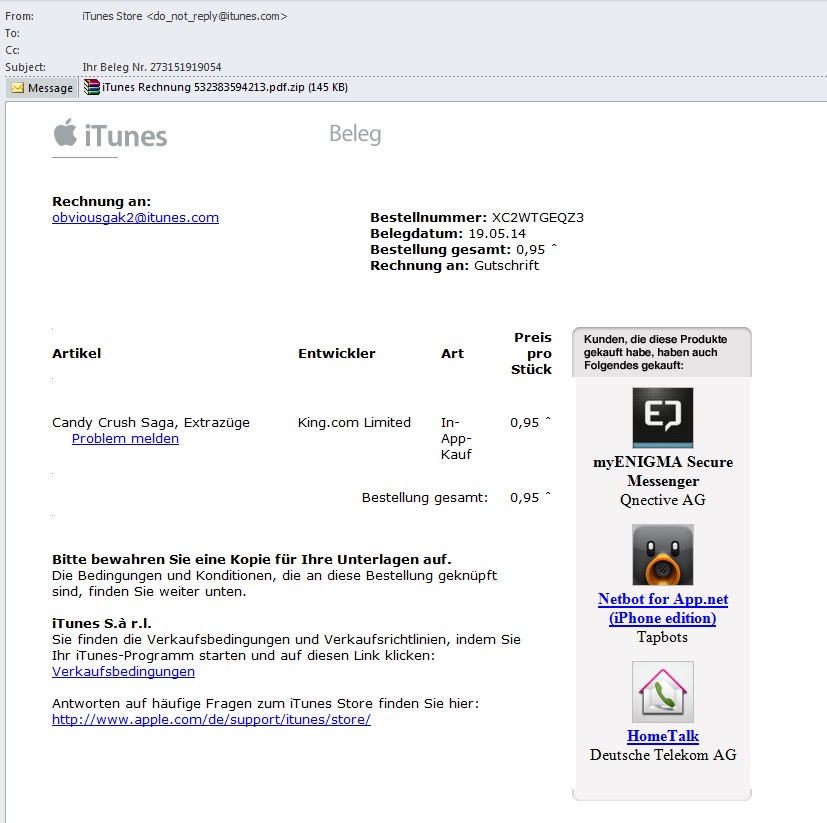Click the Rechnung an: Gutschrift text

[x=454, y=265]
